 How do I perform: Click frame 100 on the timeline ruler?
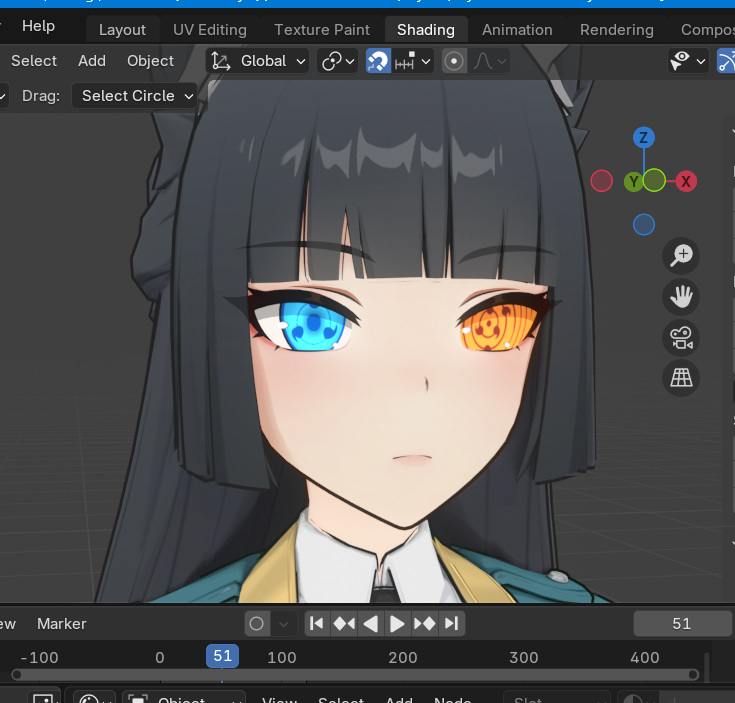281,658
